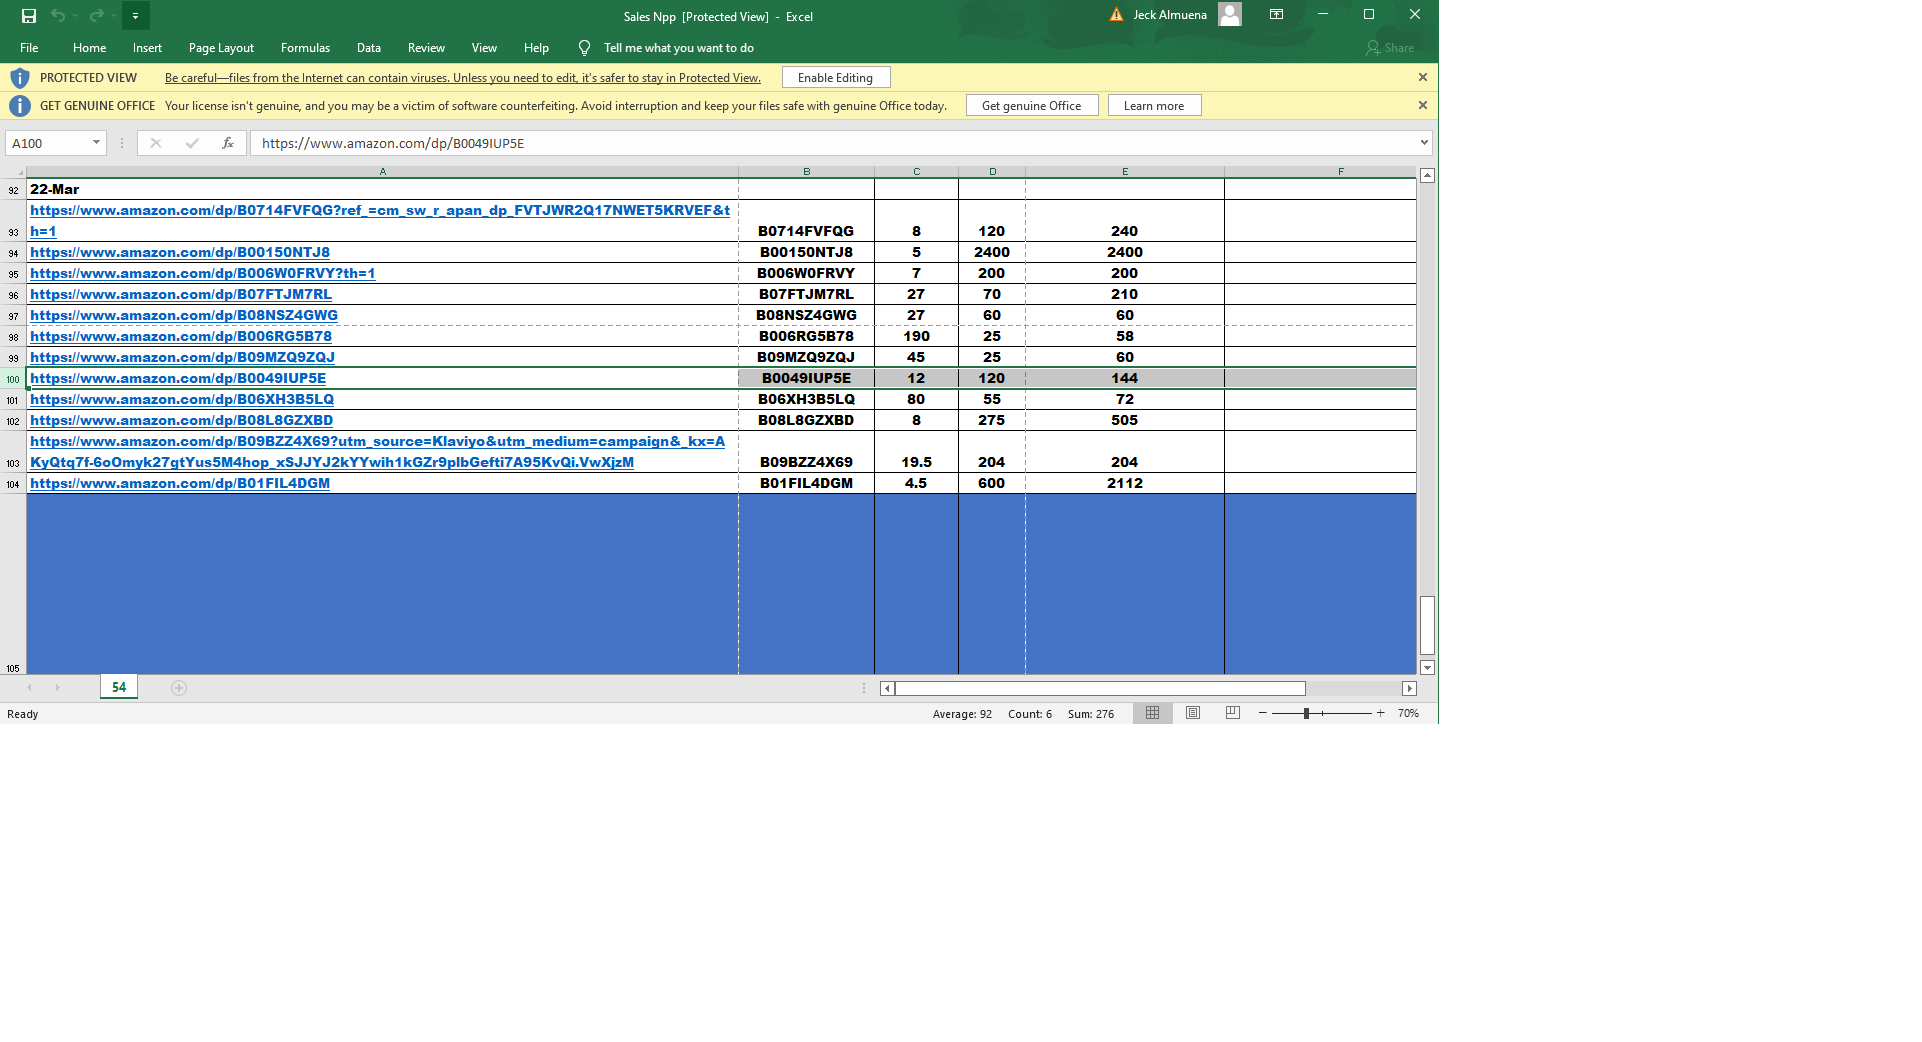
Task: Expand the formula bar
Action: tap(1424, 143)
